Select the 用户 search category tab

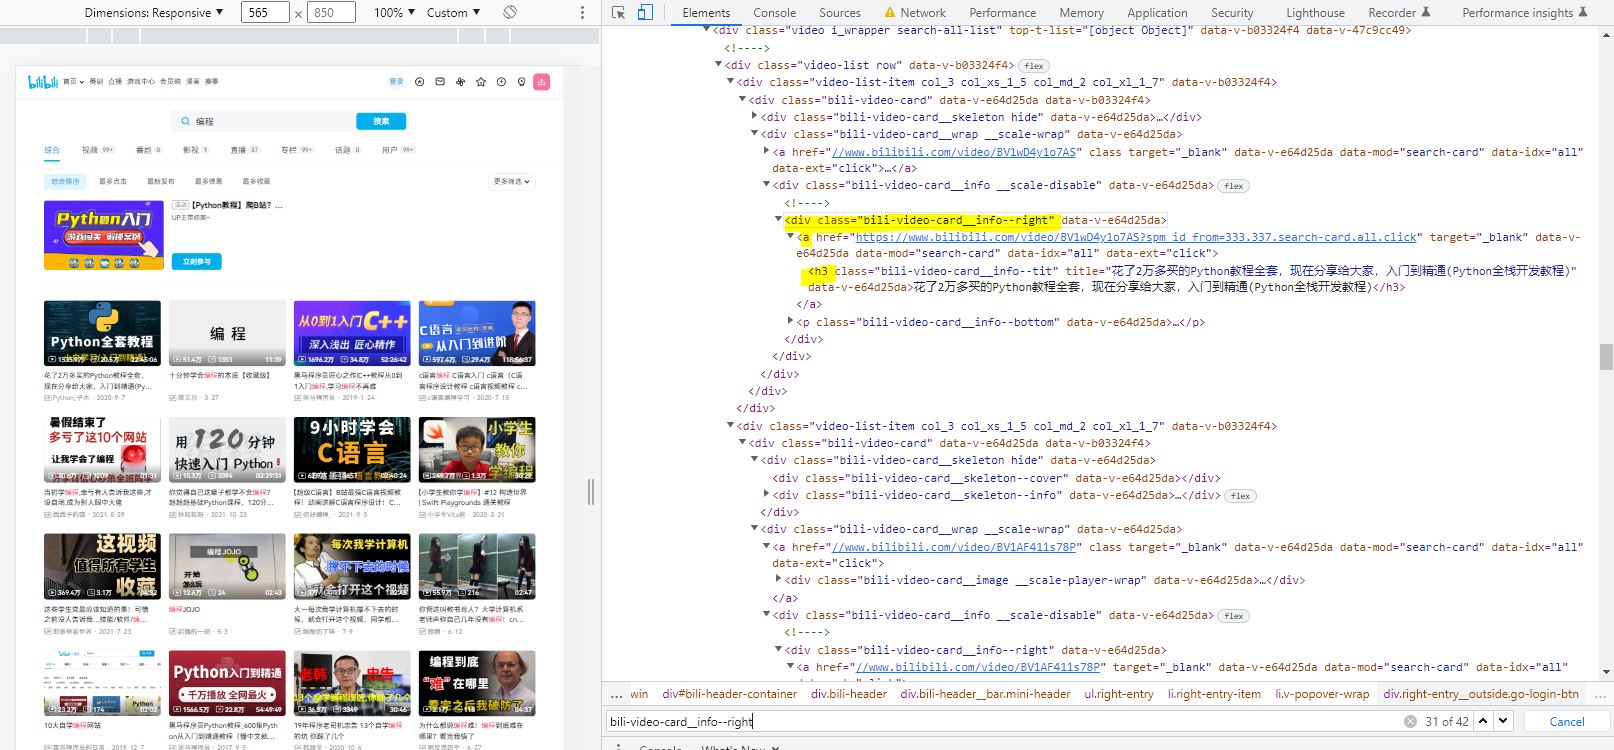point(398,150)
